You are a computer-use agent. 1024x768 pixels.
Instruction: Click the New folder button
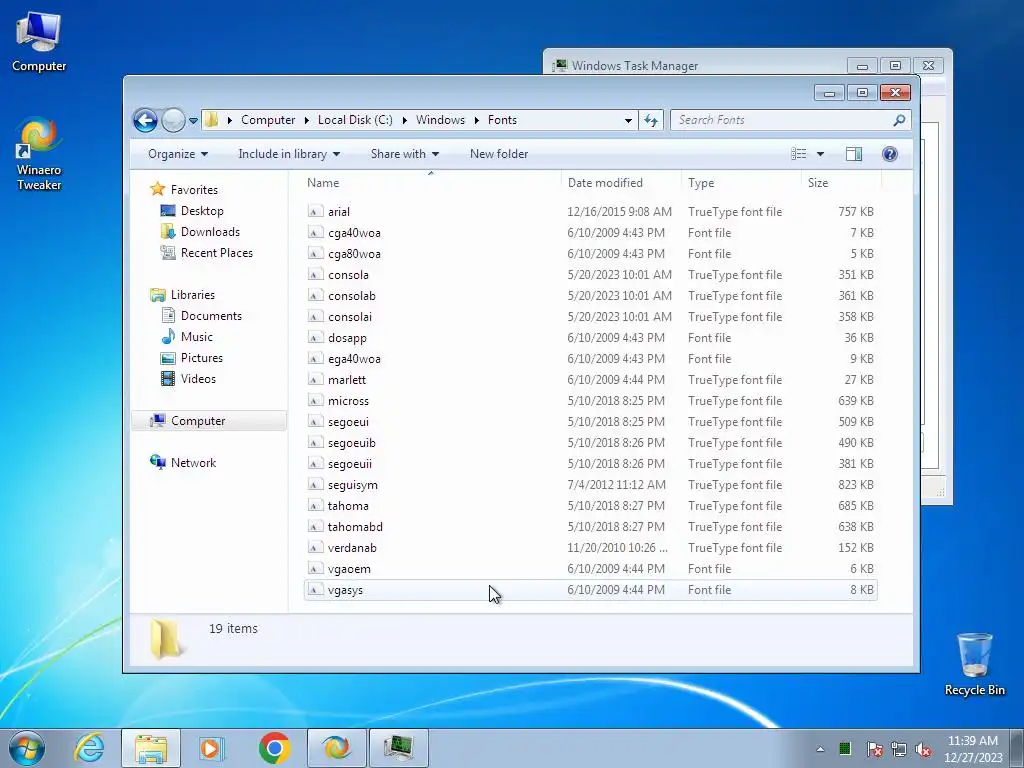499,154
